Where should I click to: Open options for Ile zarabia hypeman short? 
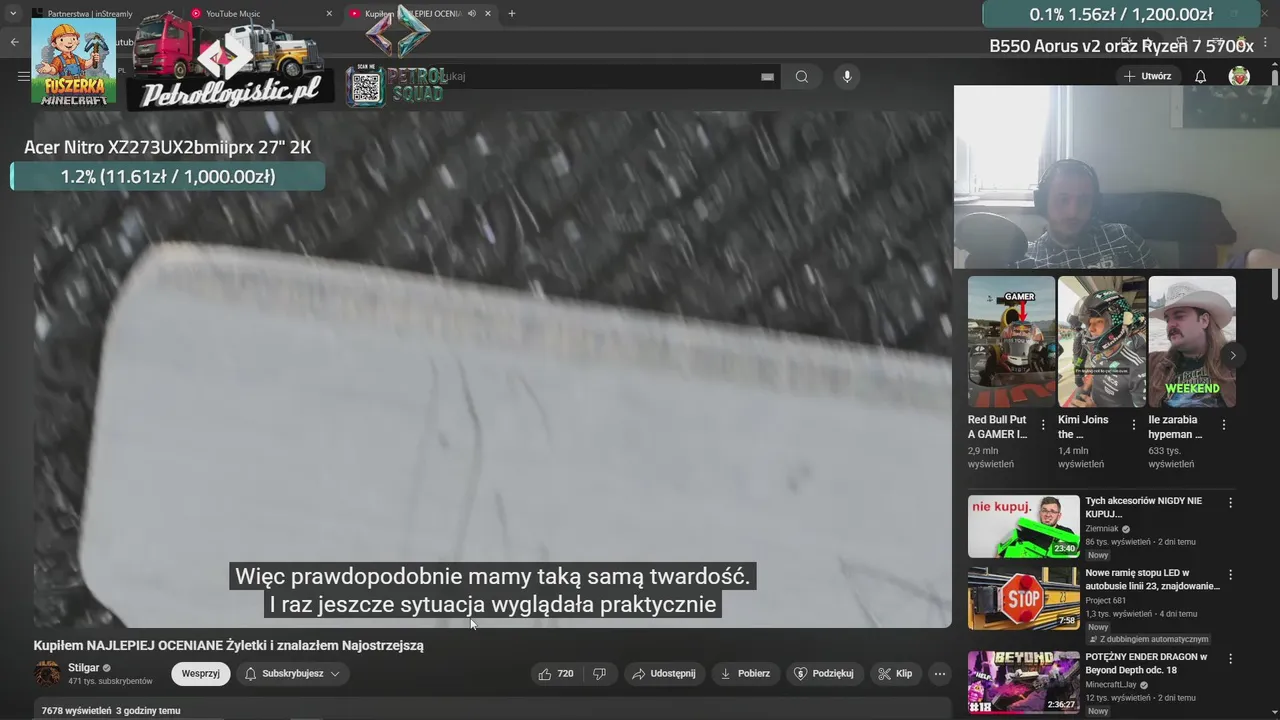point(1224,425)
